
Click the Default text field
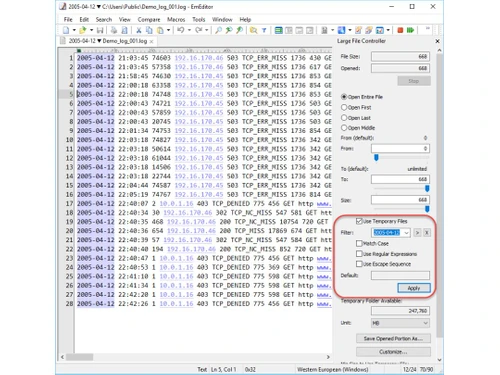400,275
